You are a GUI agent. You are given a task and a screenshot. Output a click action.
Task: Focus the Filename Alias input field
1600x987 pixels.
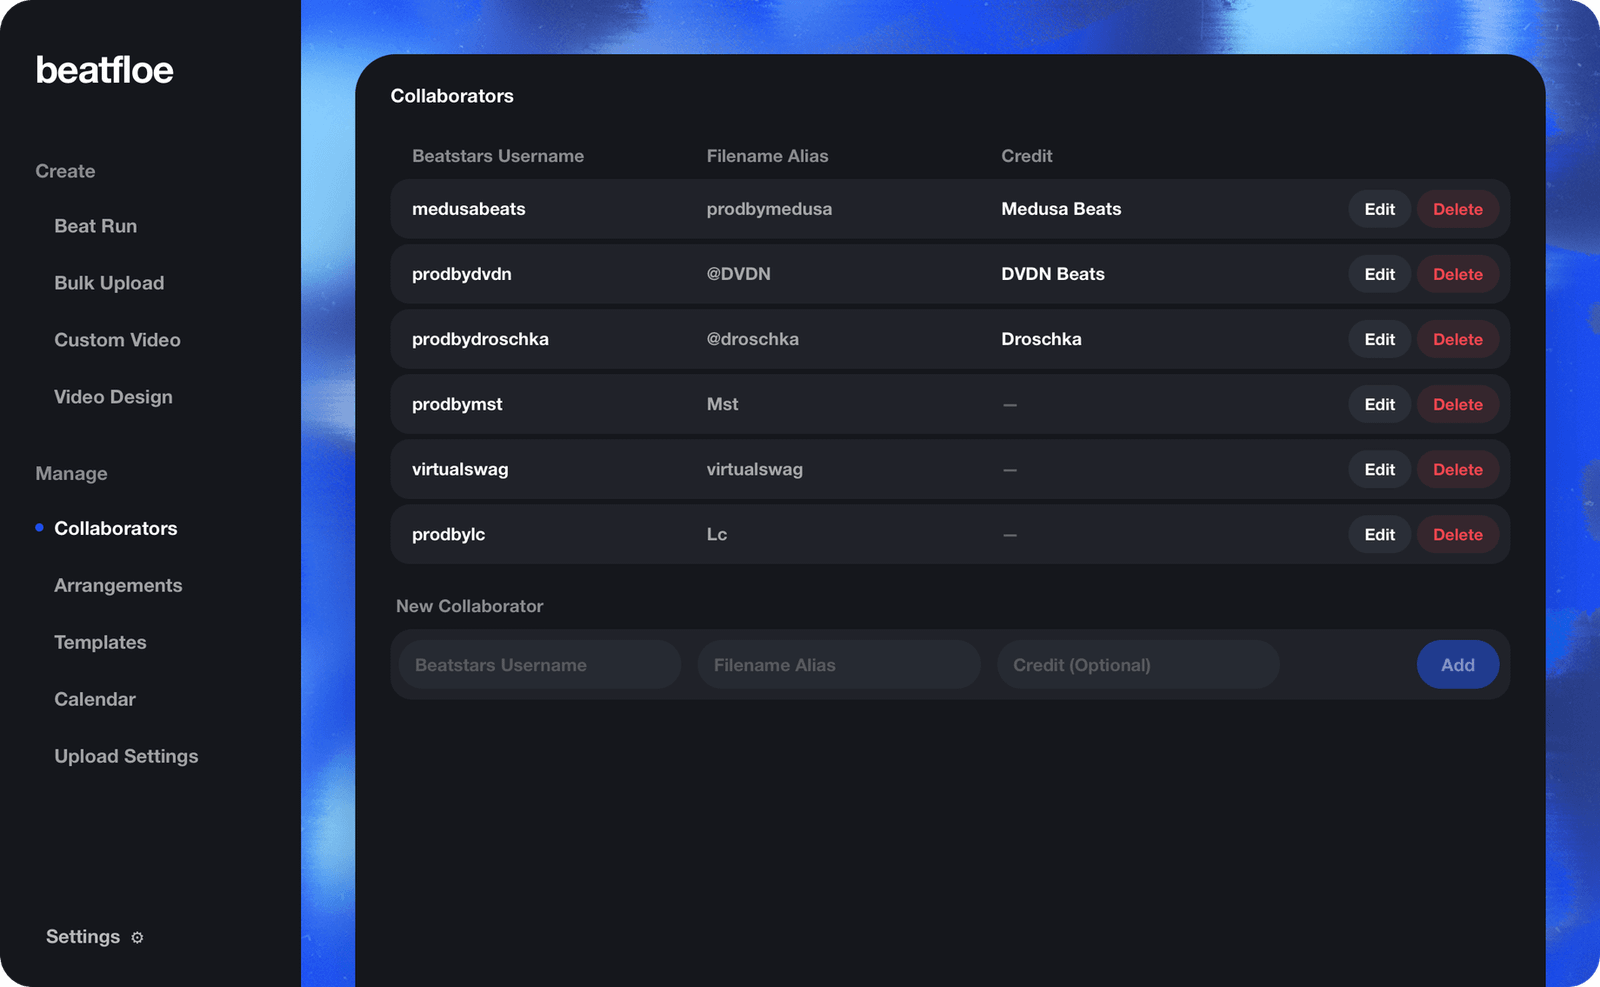[839, 665]
